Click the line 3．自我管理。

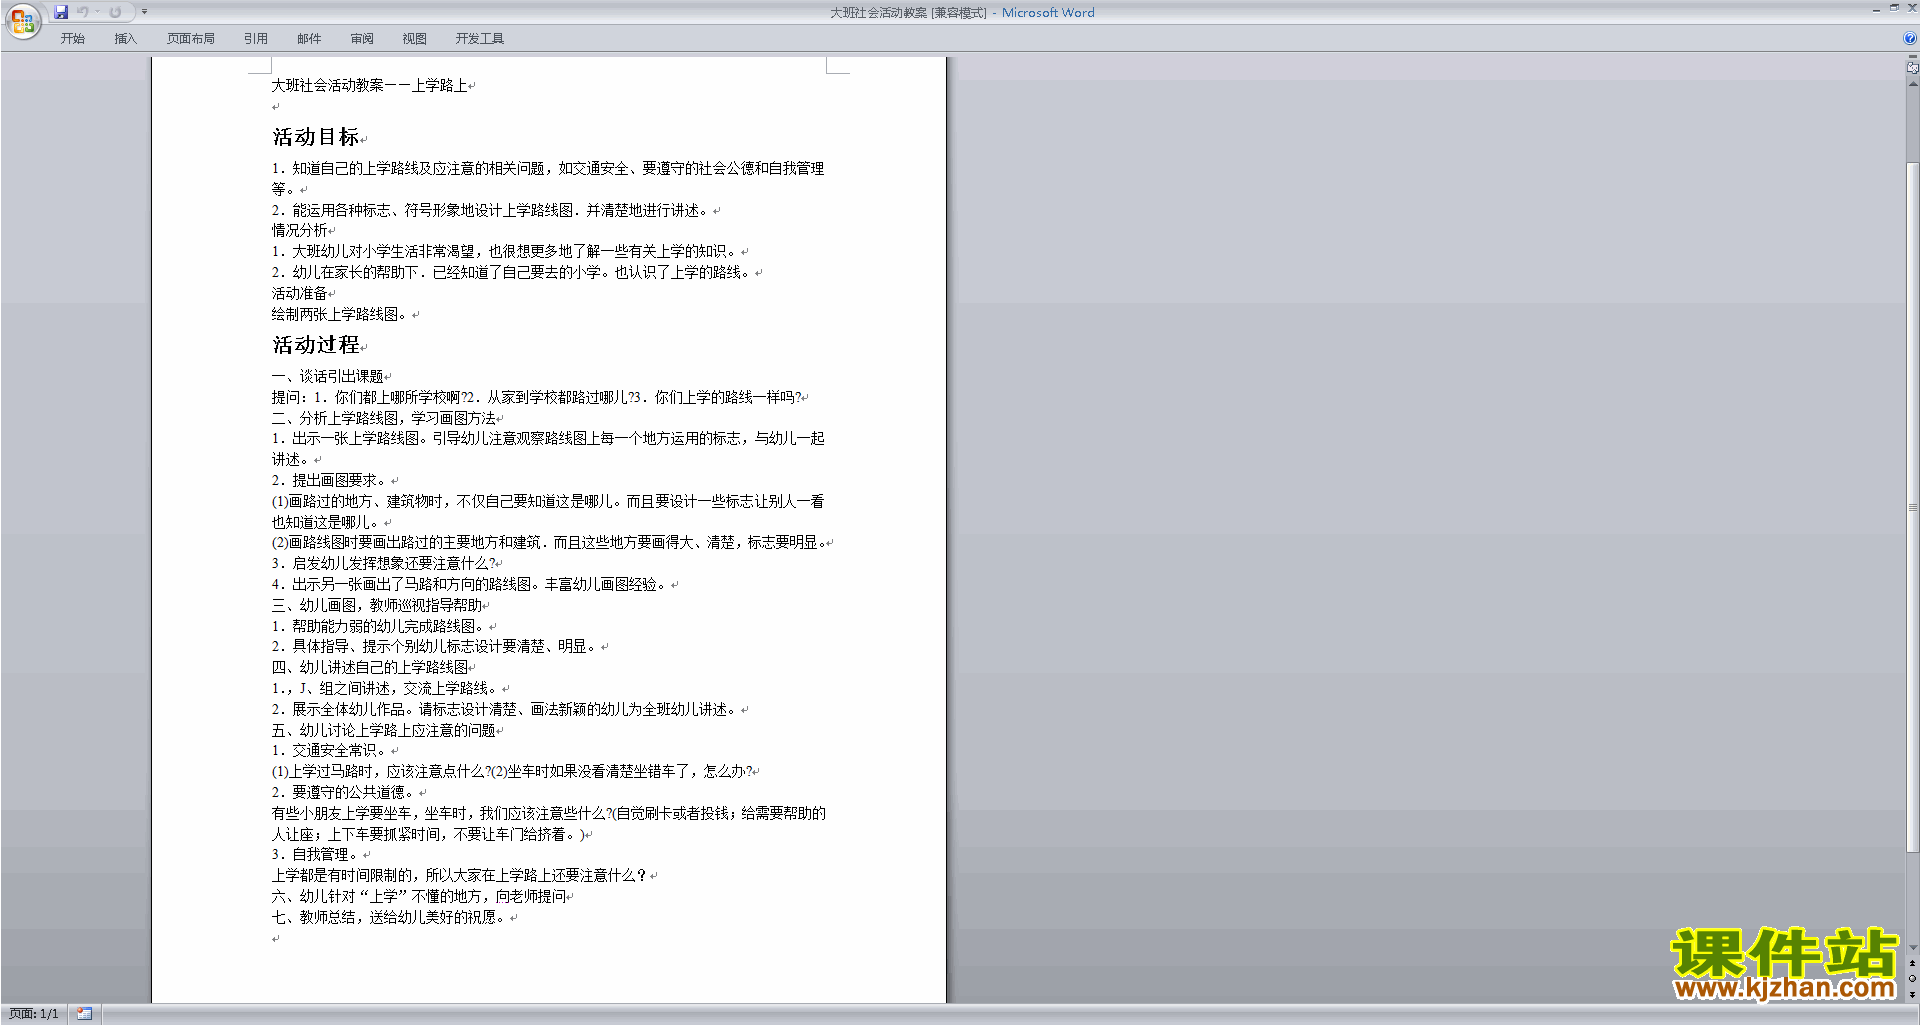316,854
